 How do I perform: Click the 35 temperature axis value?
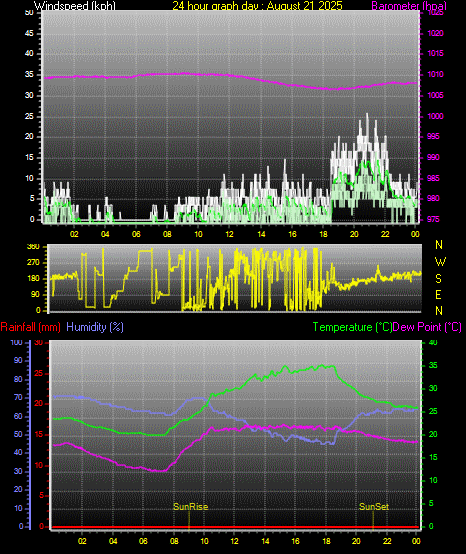point(433,365)
